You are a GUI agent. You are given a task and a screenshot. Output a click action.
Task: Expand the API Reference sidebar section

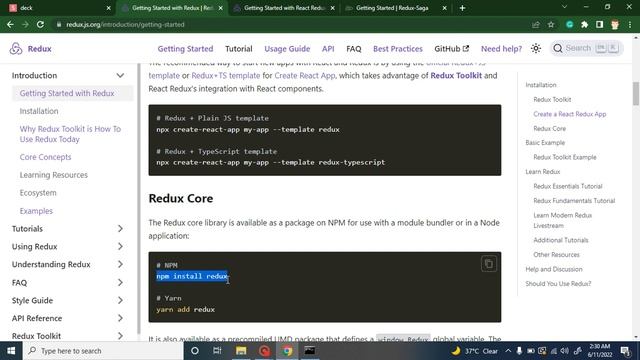pyautogui.click(x=120, y=318)
